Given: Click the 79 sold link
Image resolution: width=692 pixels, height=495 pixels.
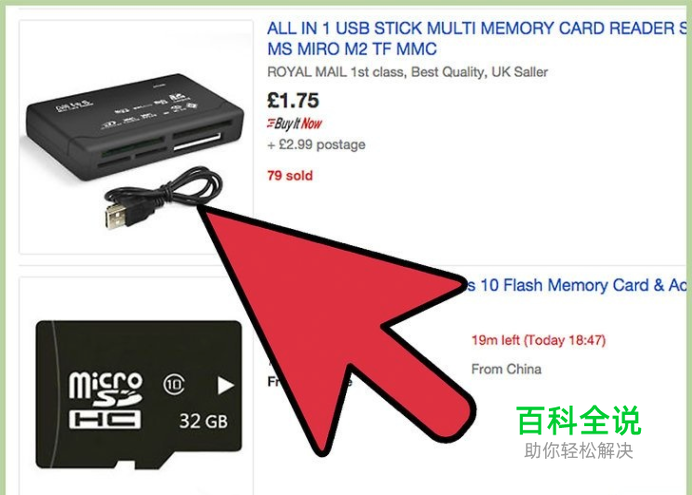Looking at the screenshot, I should point(290,176).
